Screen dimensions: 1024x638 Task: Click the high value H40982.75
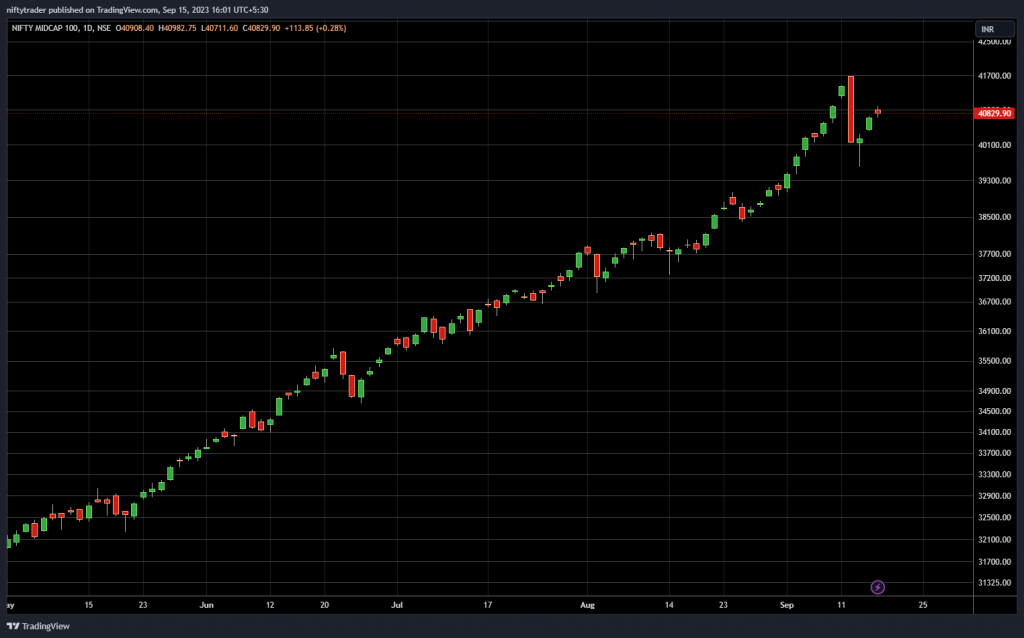tap(177, 28)
